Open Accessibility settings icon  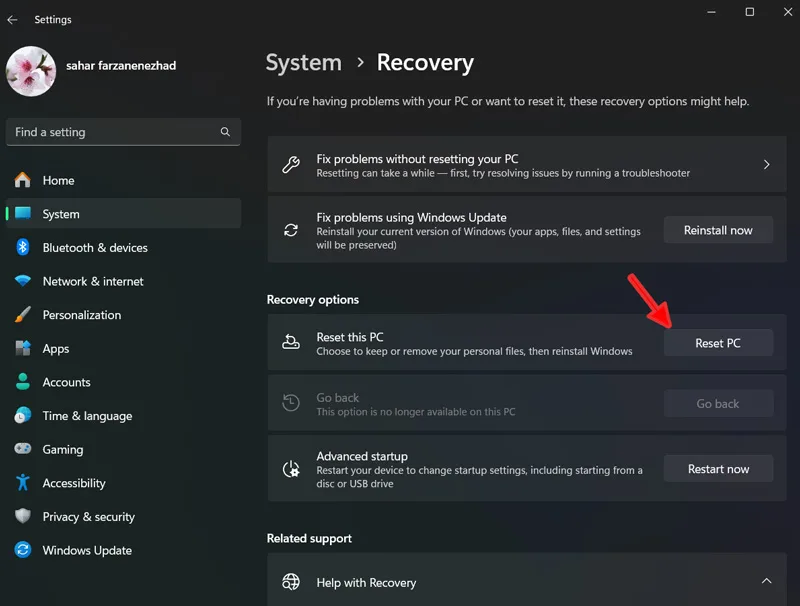point(22,483)
